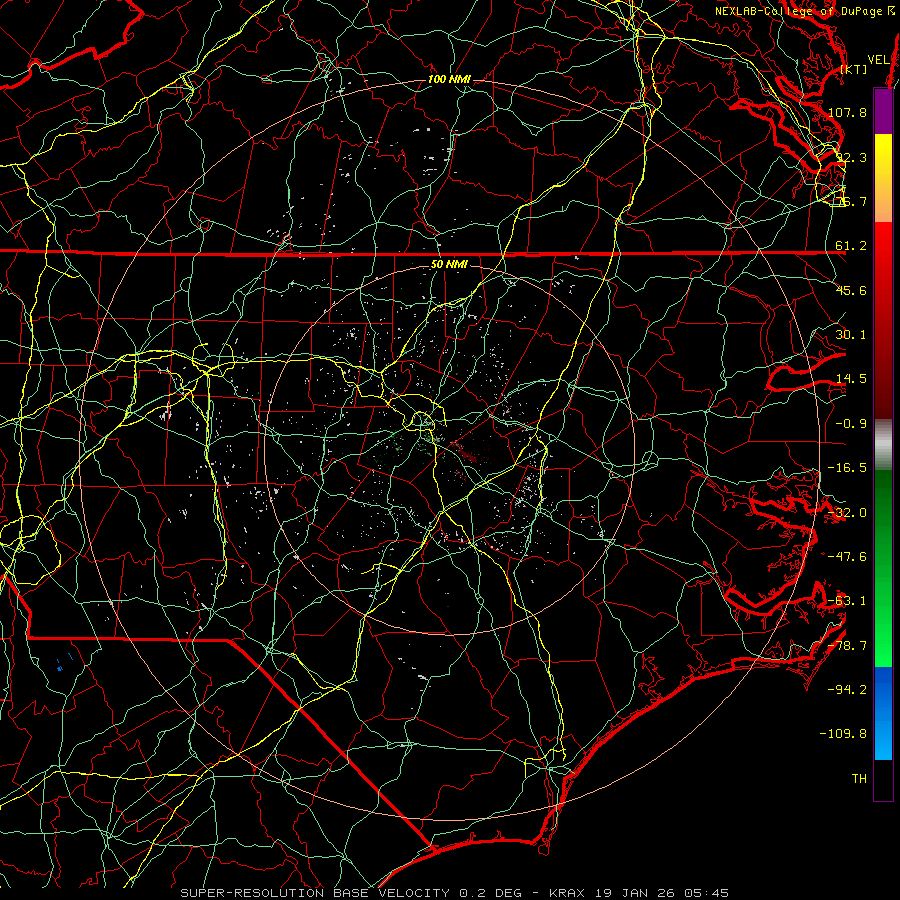Image resolution: width=900 pixels, height=900 pixels.
Task: Click the 14.5 scale value
Action: click(x=851, y=379)
